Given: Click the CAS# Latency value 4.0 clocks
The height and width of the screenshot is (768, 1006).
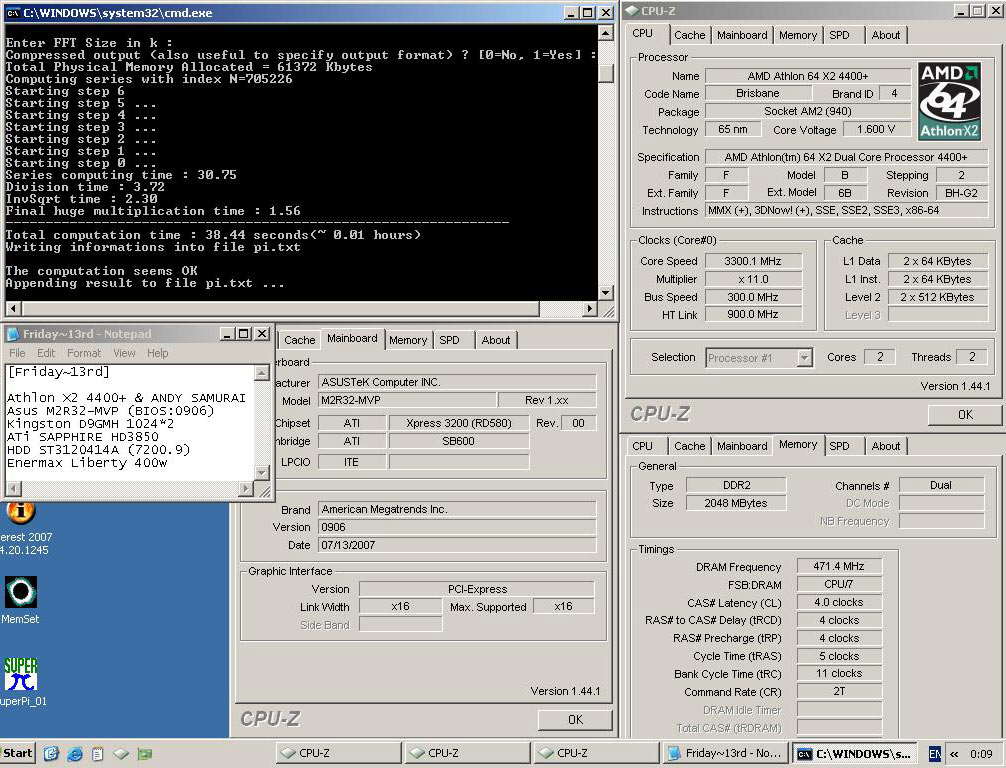Looking at the screenshot, I should (839, 602).
